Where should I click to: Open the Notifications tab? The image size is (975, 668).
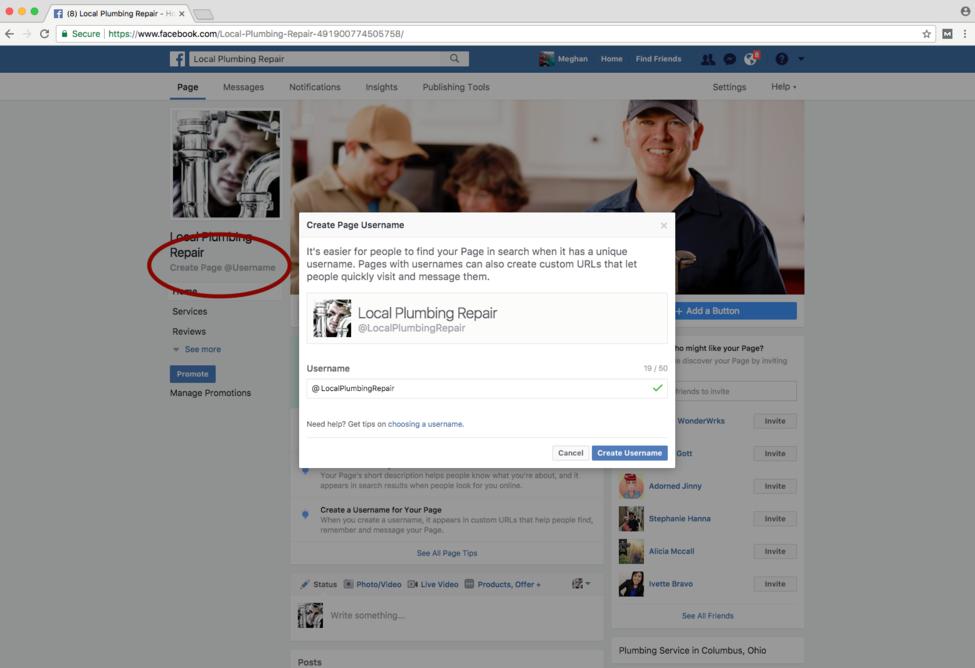coord(315,87)
